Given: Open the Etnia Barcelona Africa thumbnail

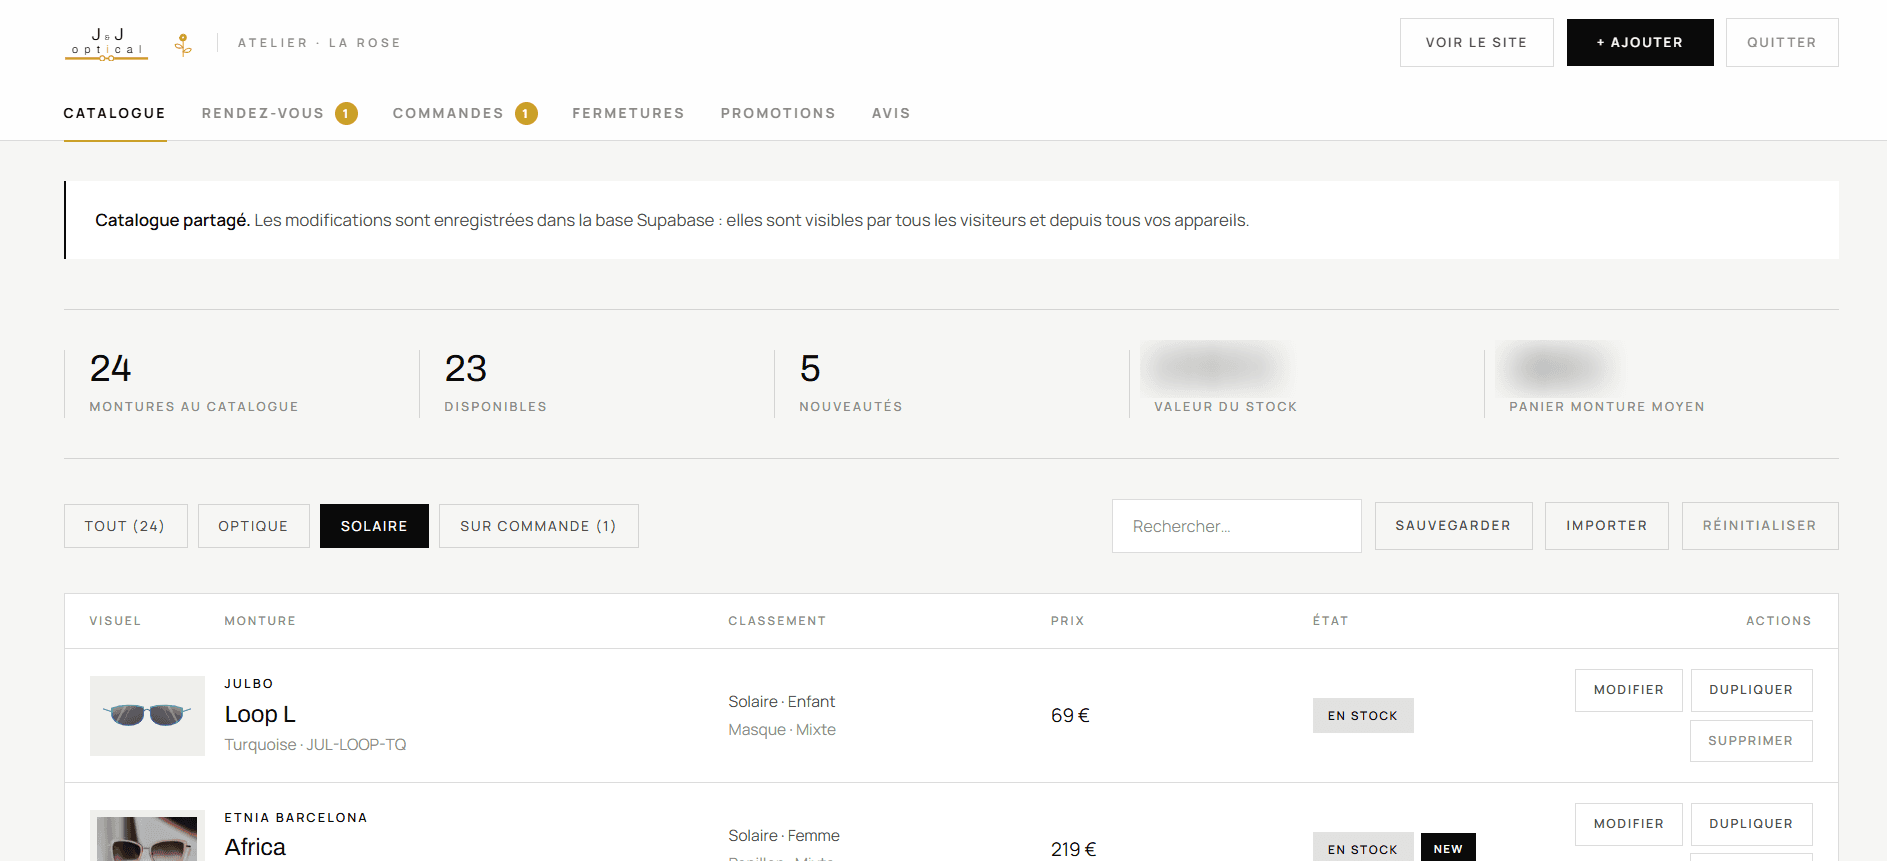Looking at the screenshot, I should (147, 836).
